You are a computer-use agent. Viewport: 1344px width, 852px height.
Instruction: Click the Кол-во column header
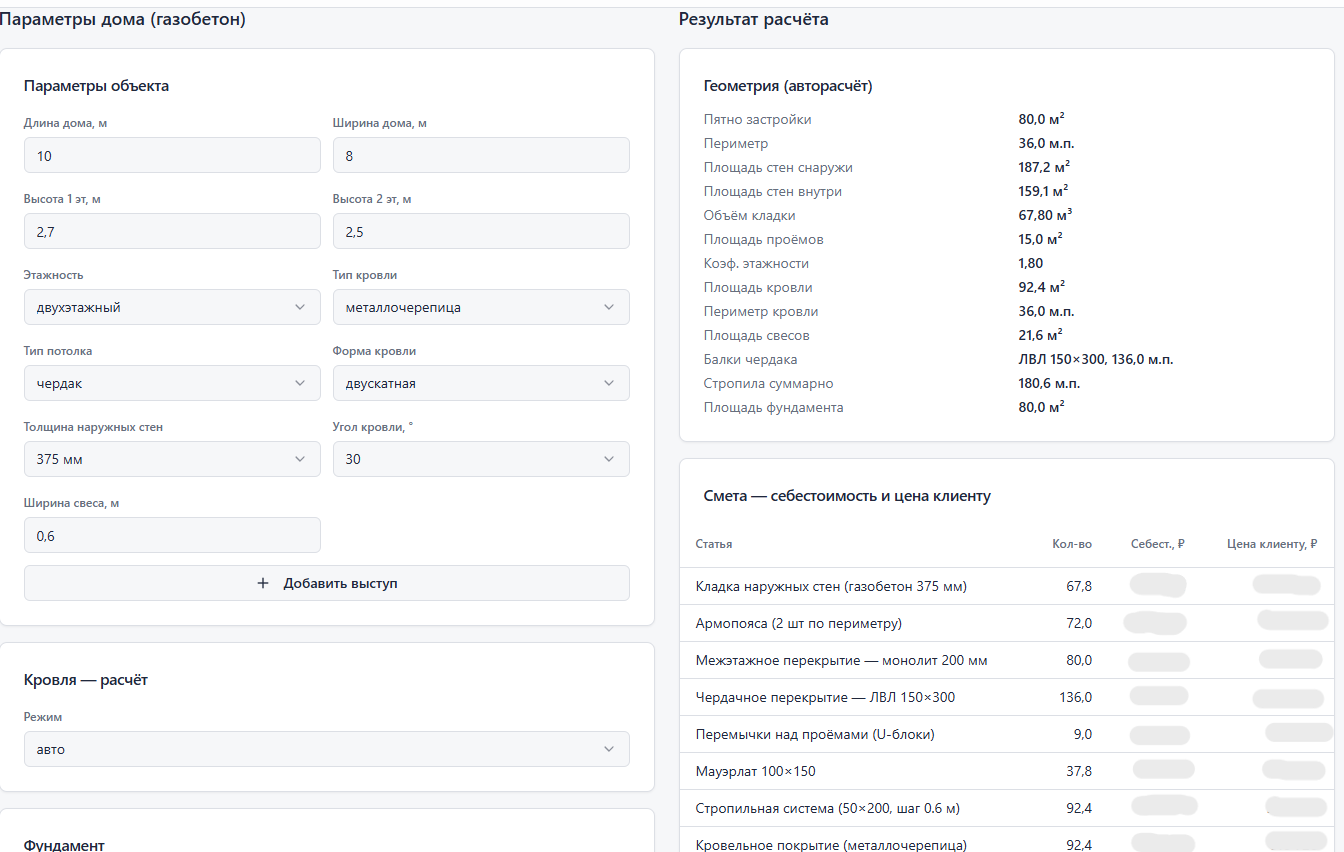pos(1072,544)
